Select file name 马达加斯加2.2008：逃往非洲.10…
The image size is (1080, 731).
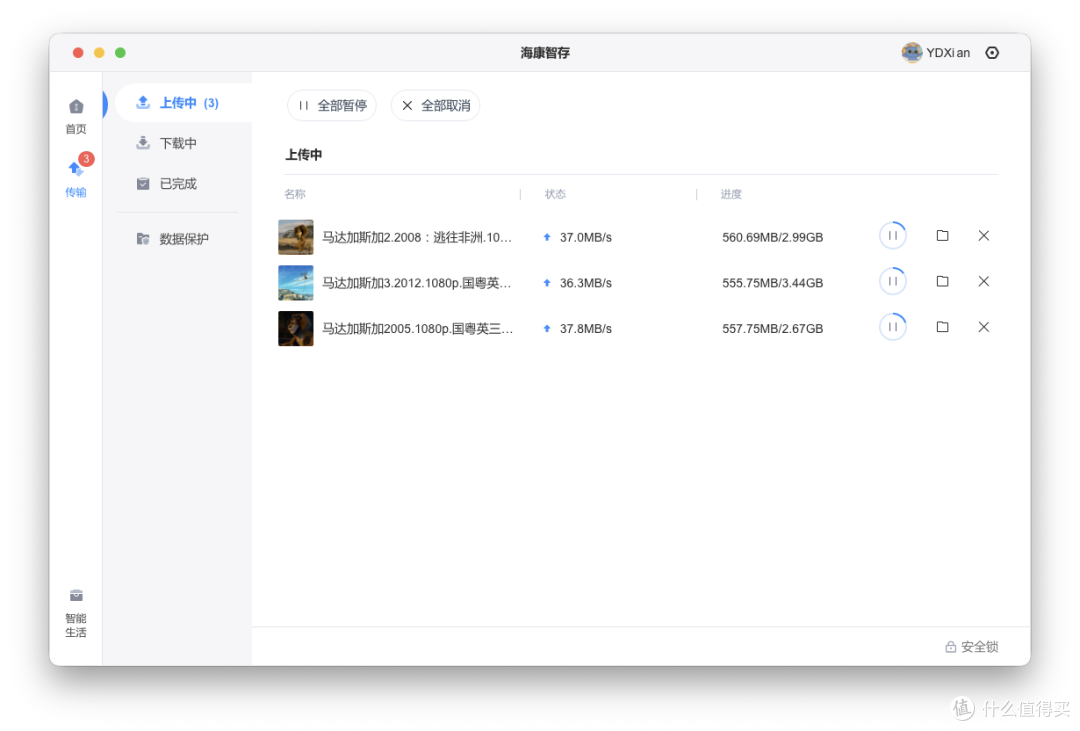[x=417, y=237]
